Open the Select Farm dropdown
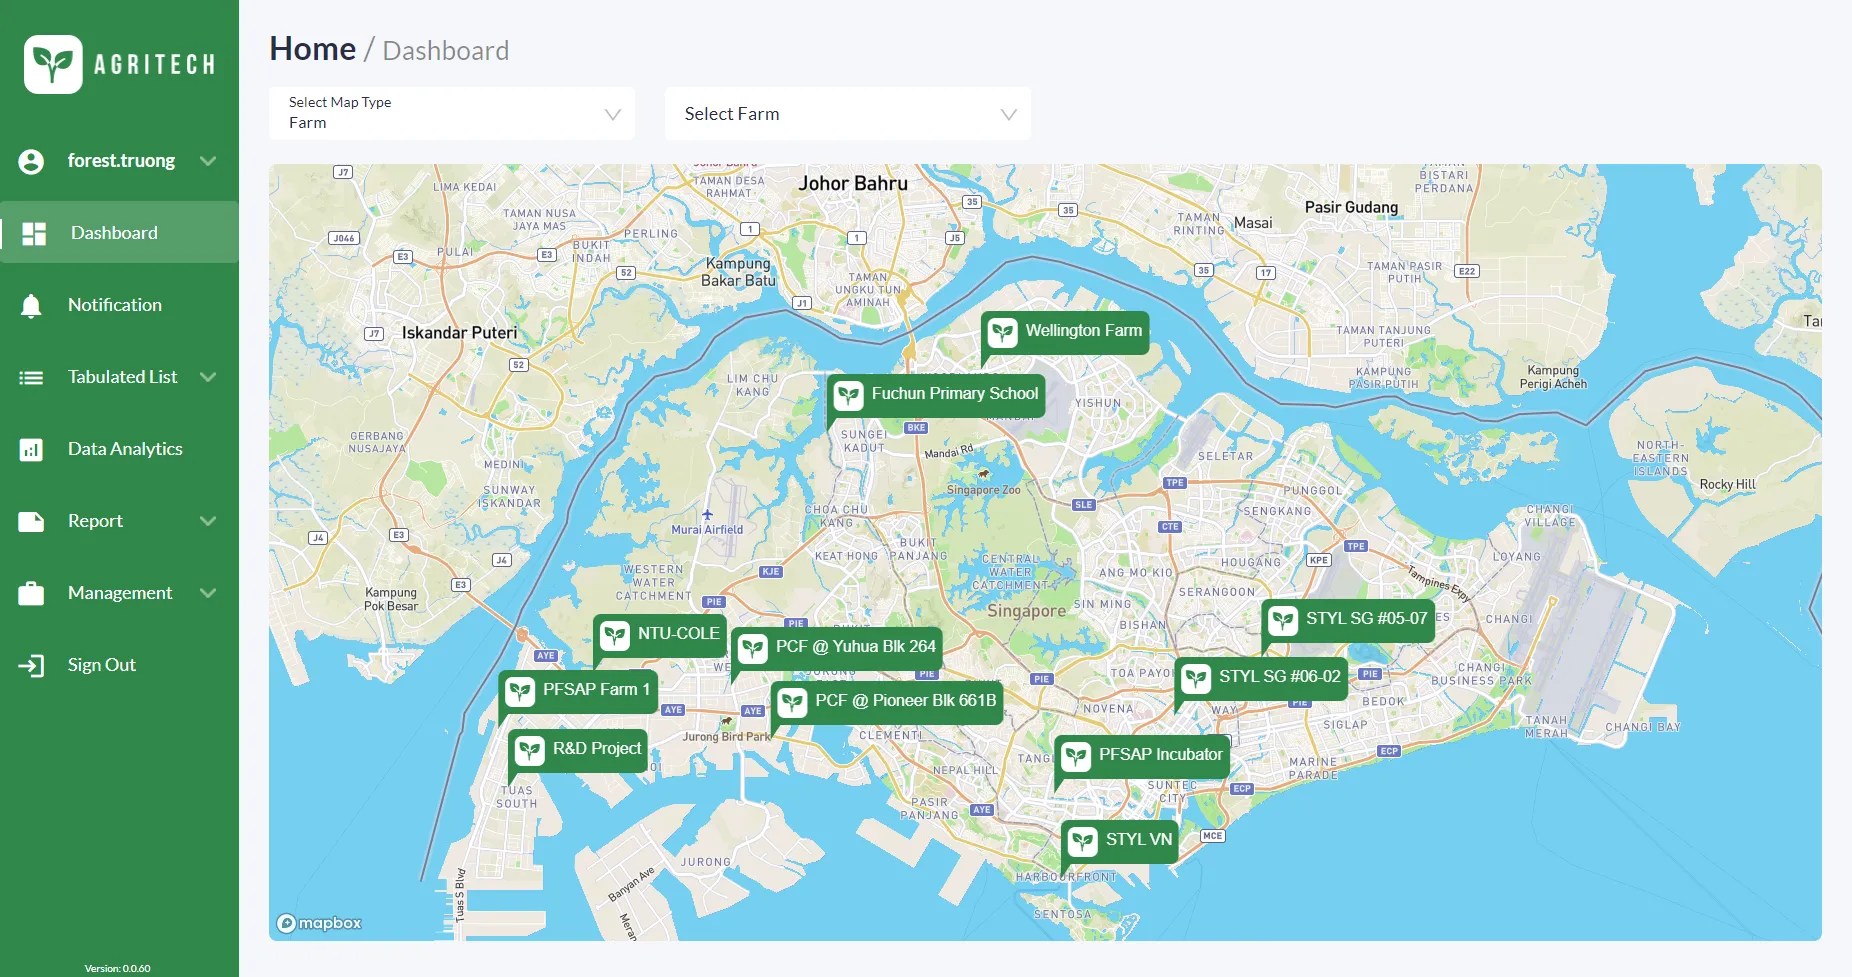 [847, 114]
